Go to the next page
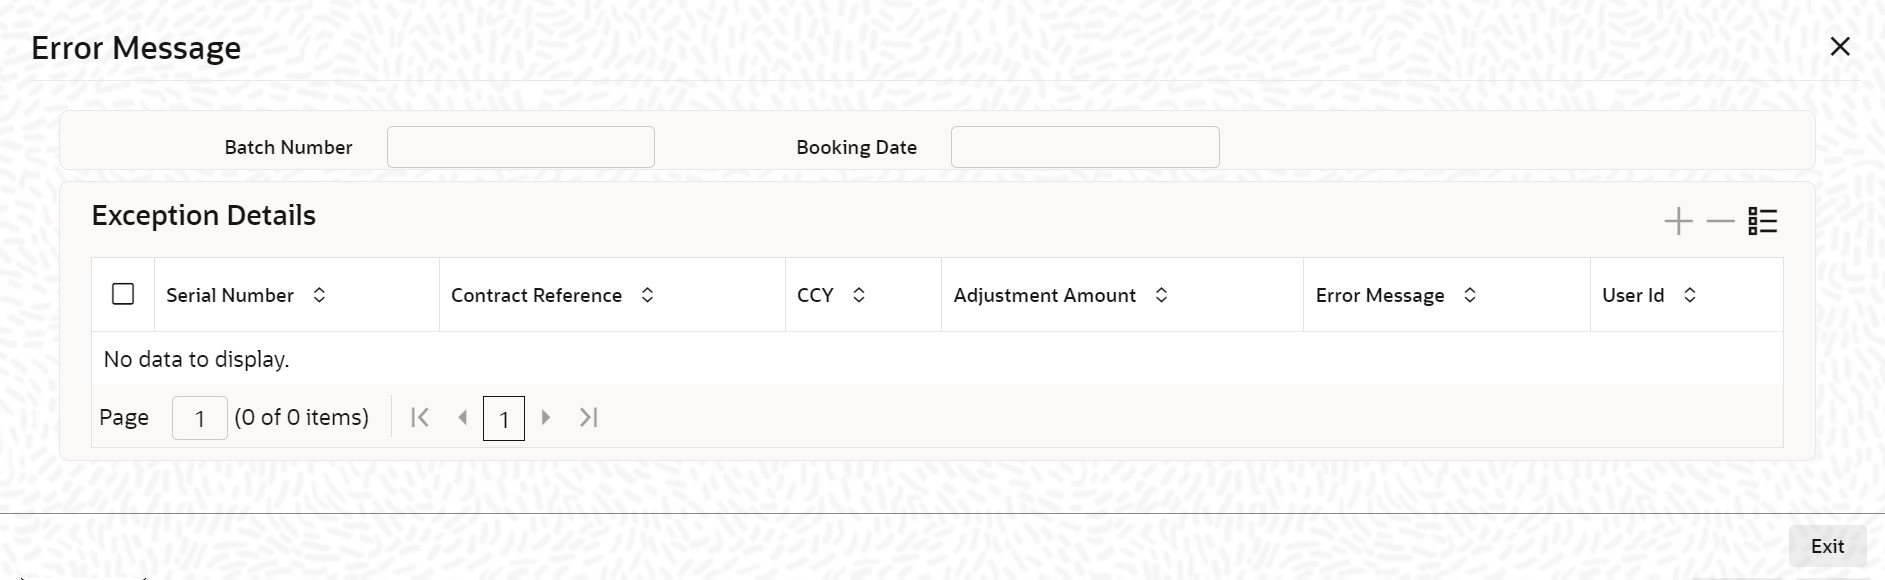 [x=546, y=418]
